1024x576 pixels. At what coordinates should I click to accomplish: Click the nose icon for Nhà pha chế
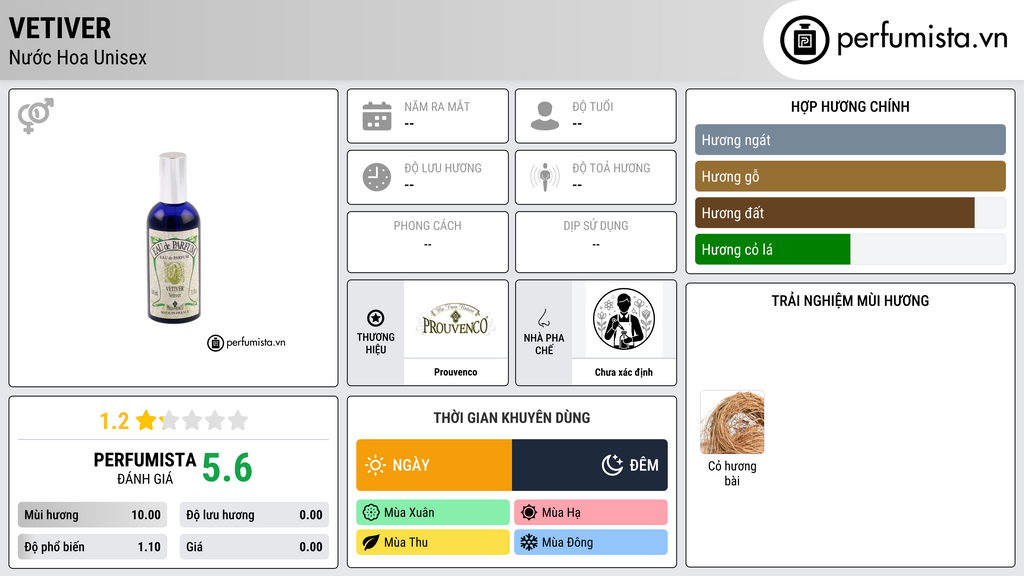544,318
